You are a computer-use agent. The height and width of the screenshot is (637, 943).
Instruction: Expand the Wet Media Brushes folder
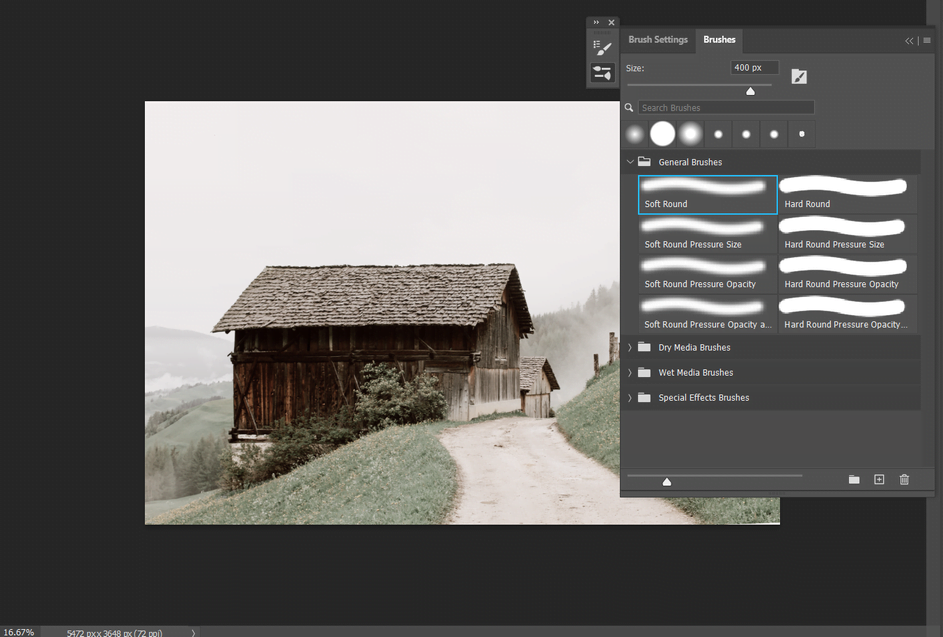(630, 372)
